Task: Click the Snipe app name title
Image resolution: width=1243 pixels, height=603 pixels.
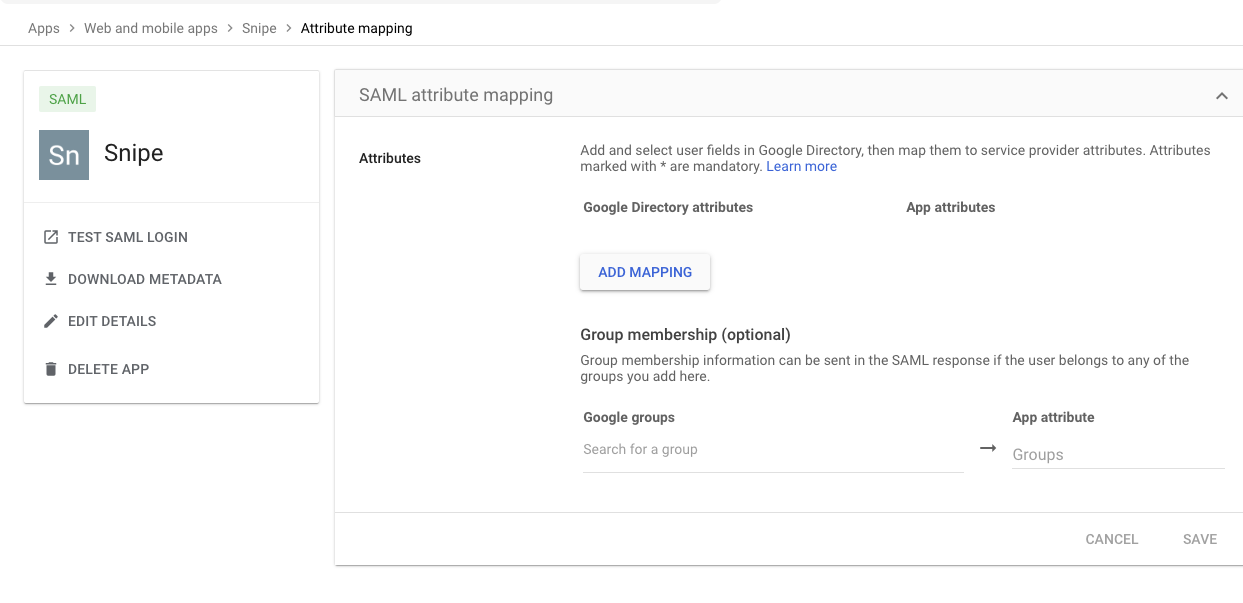Action: (134, 153)
